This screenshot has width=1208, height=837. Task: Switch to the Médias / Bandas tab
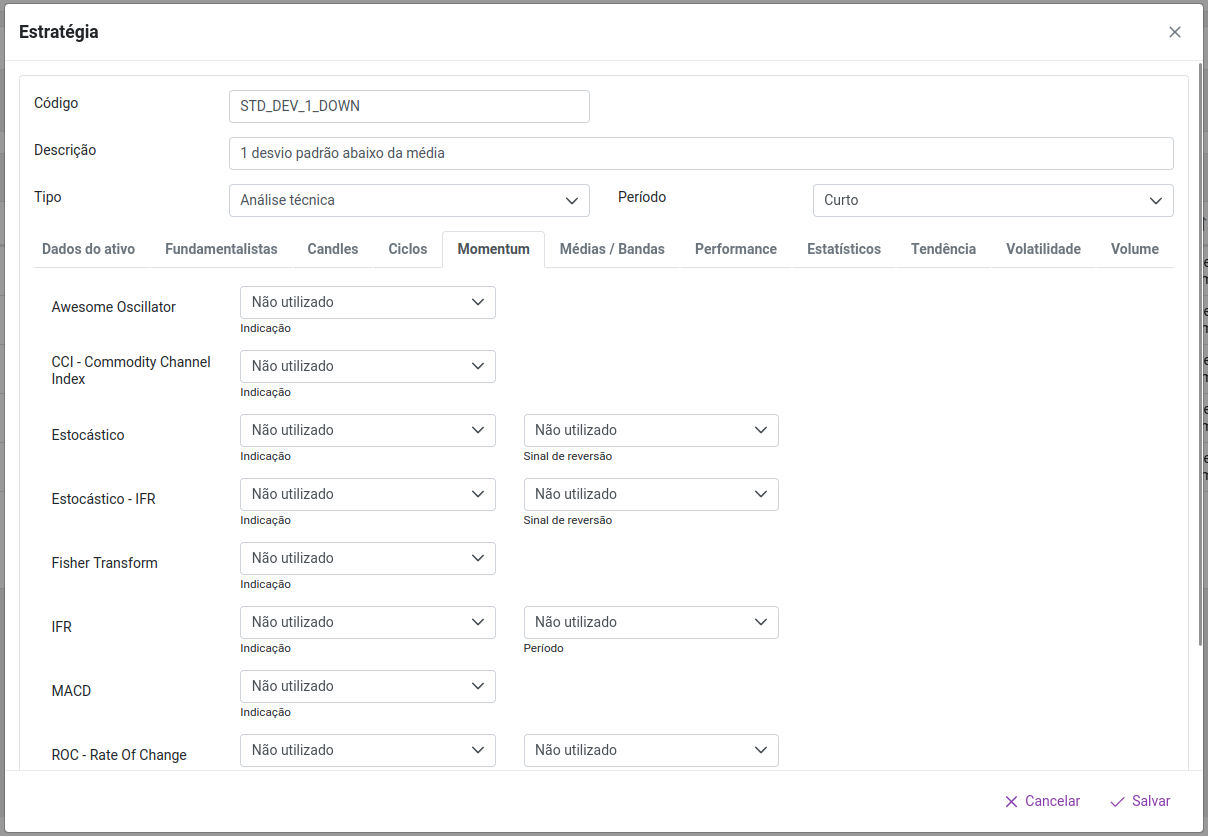pyautogui.click(x=612, y=249)
